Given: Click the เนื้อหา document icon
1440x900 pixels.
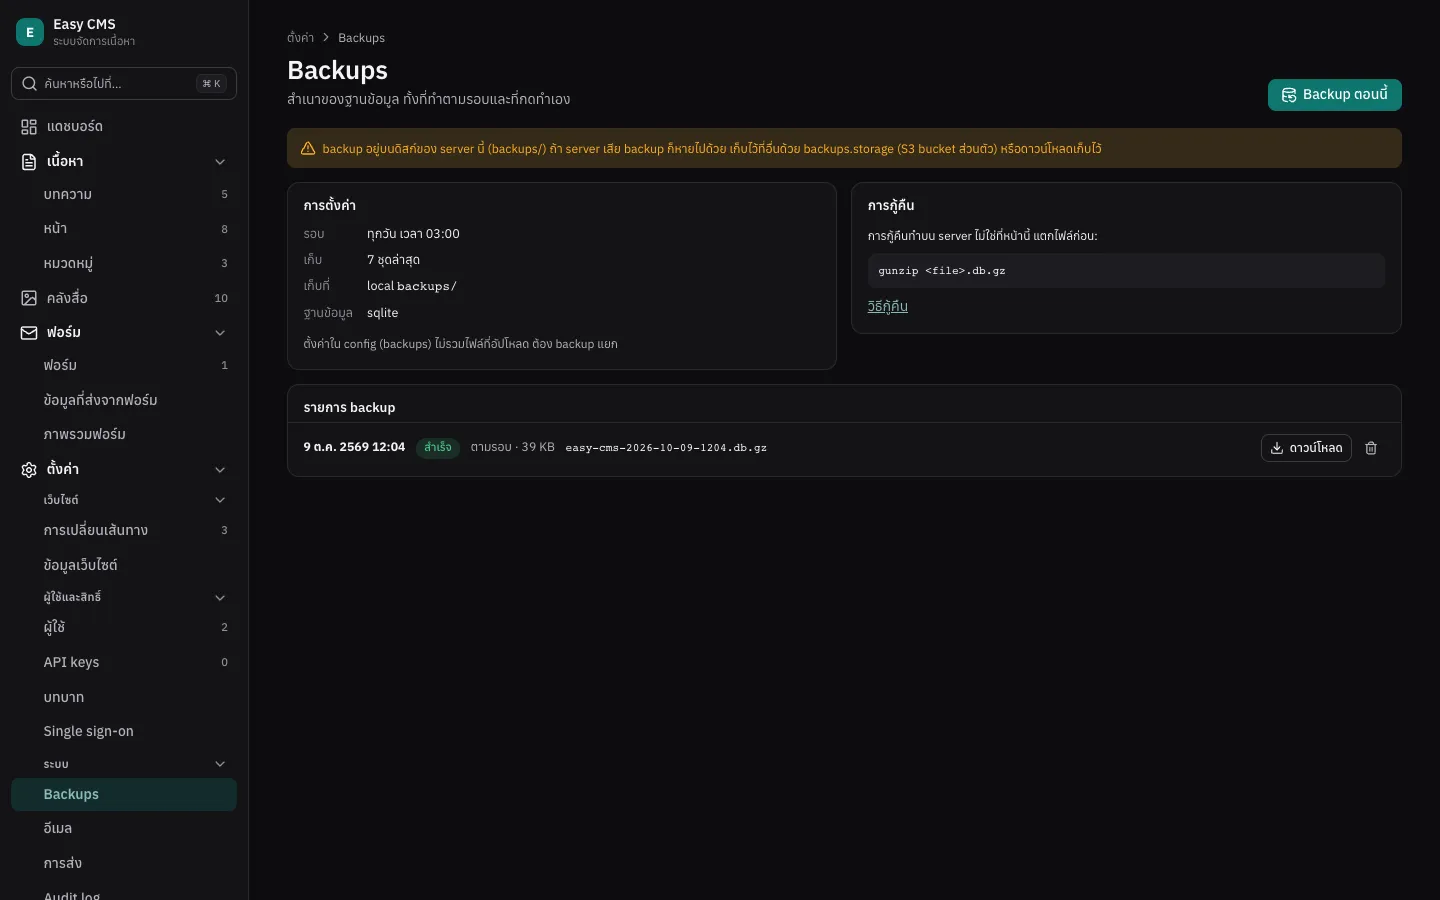Looking at the screenshot, I should point(29,161).
